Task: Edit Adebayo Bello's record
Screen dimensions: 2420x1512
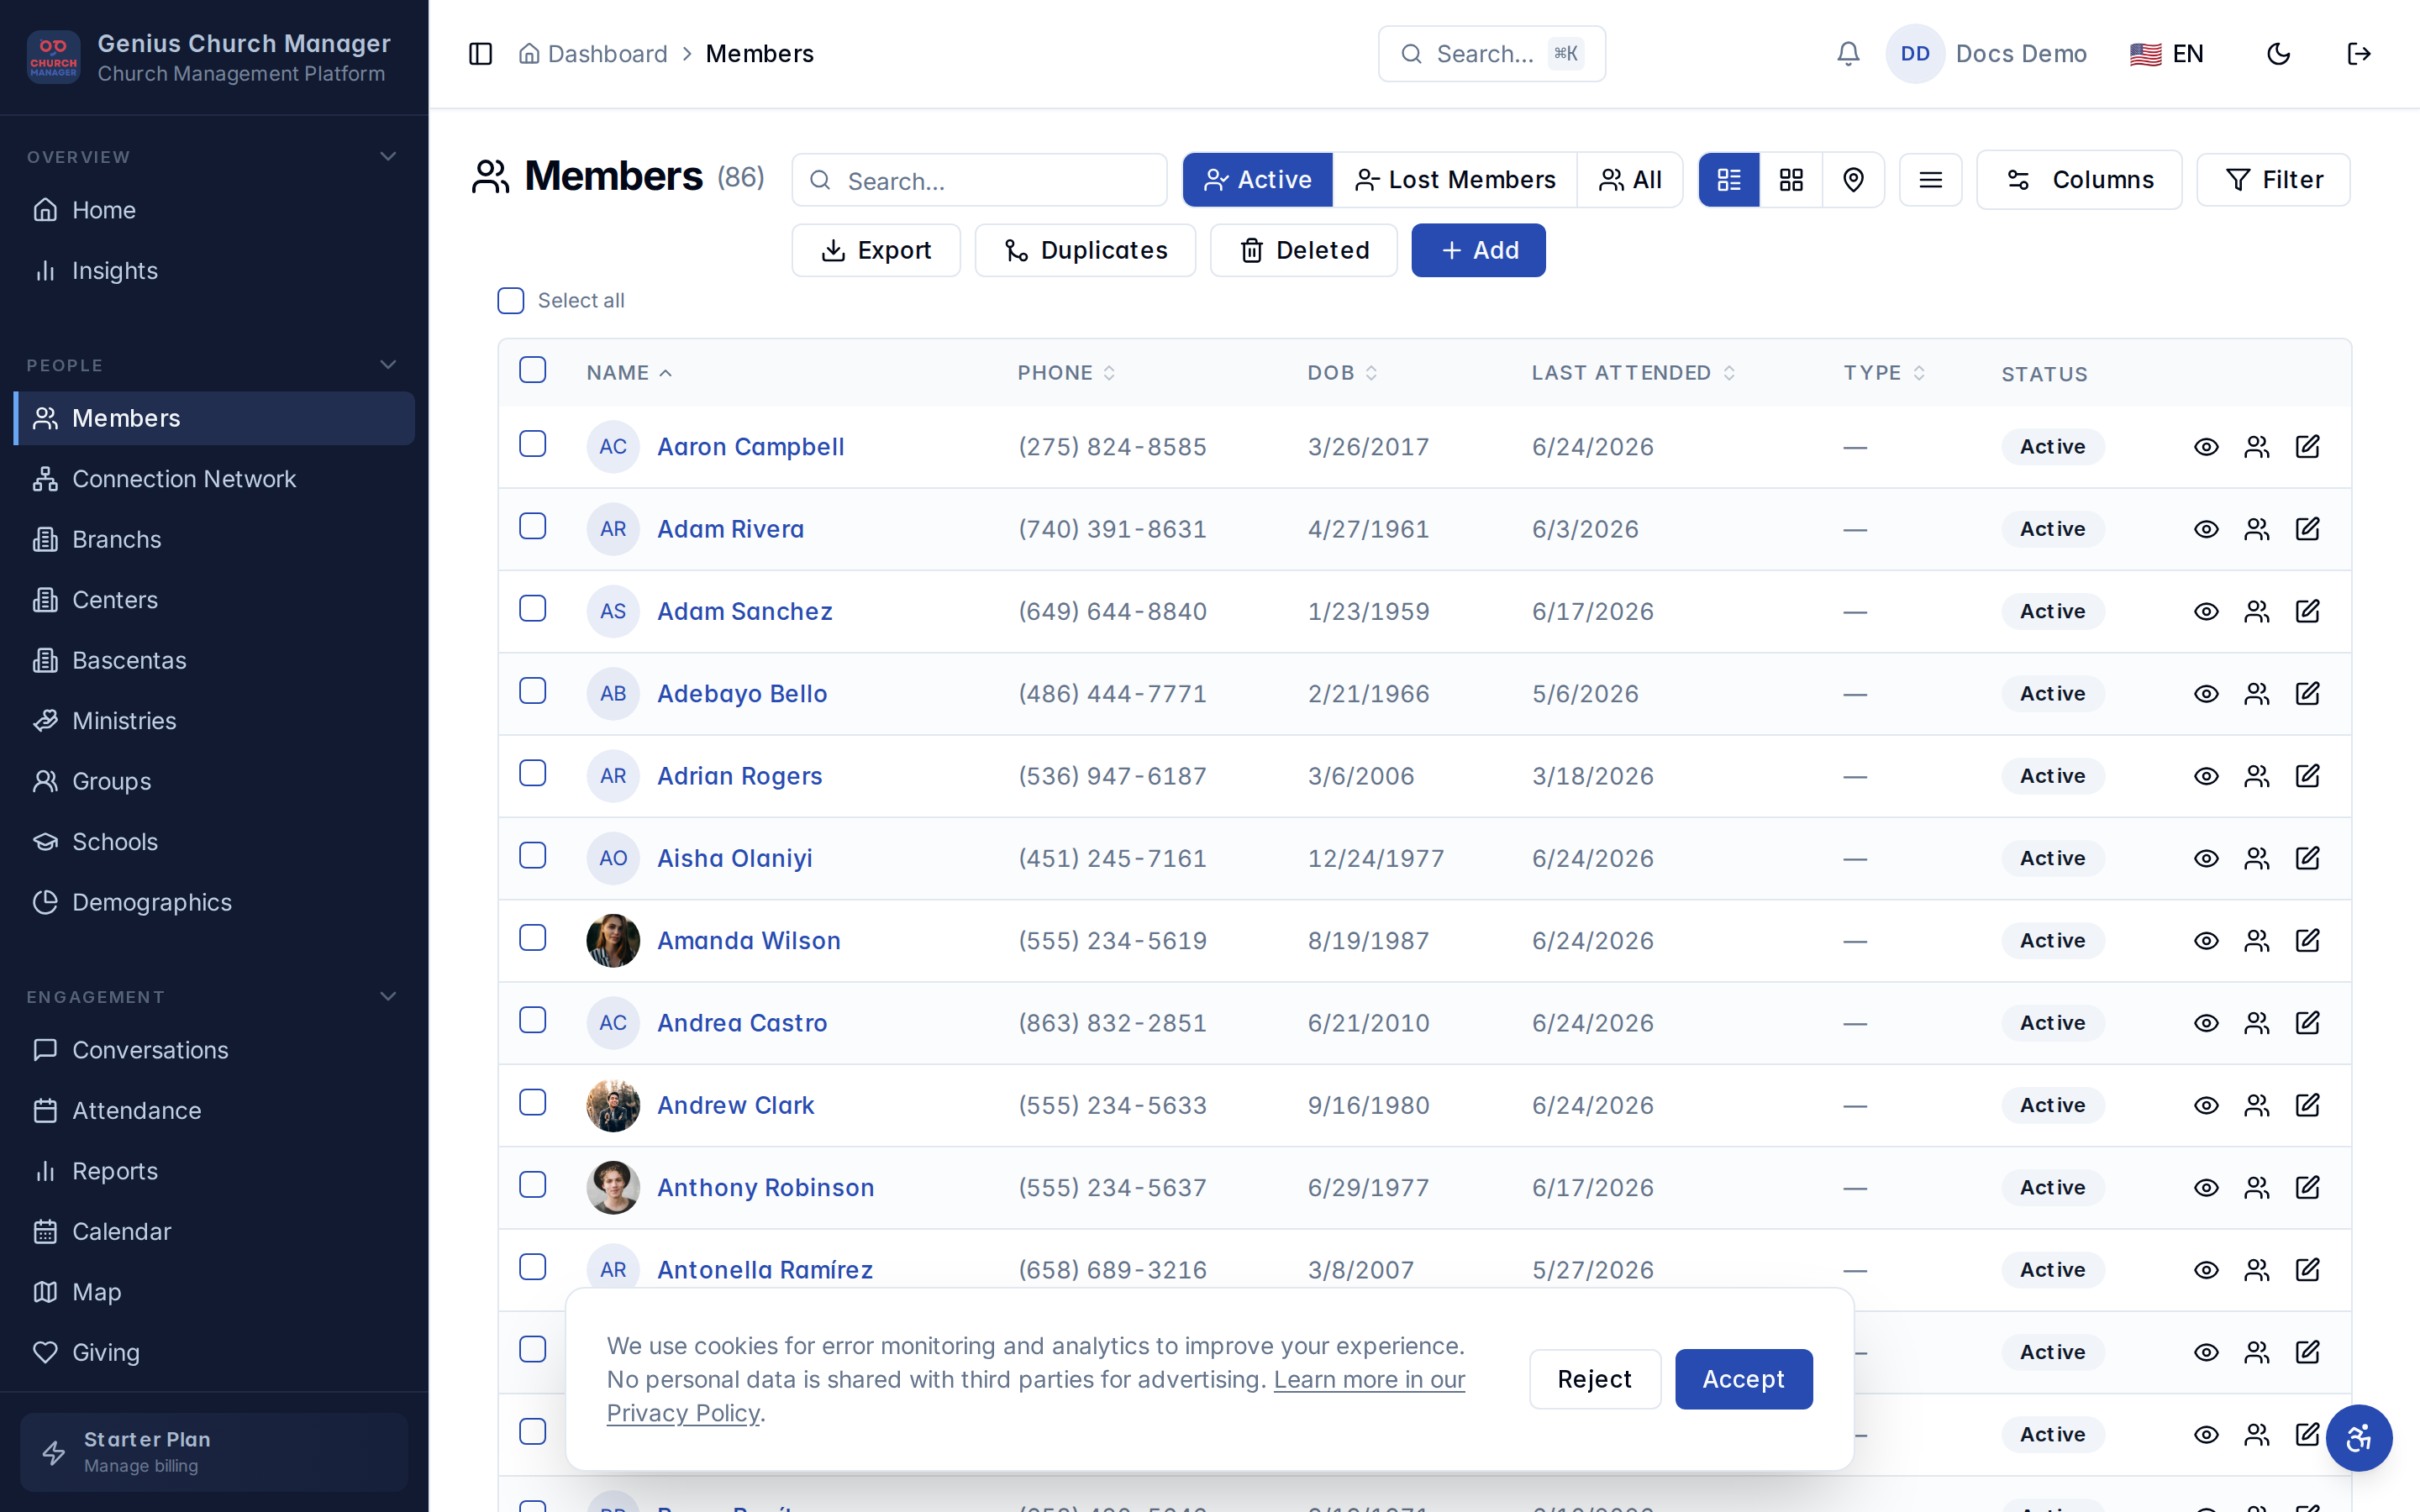Action: coord(2307,694)
